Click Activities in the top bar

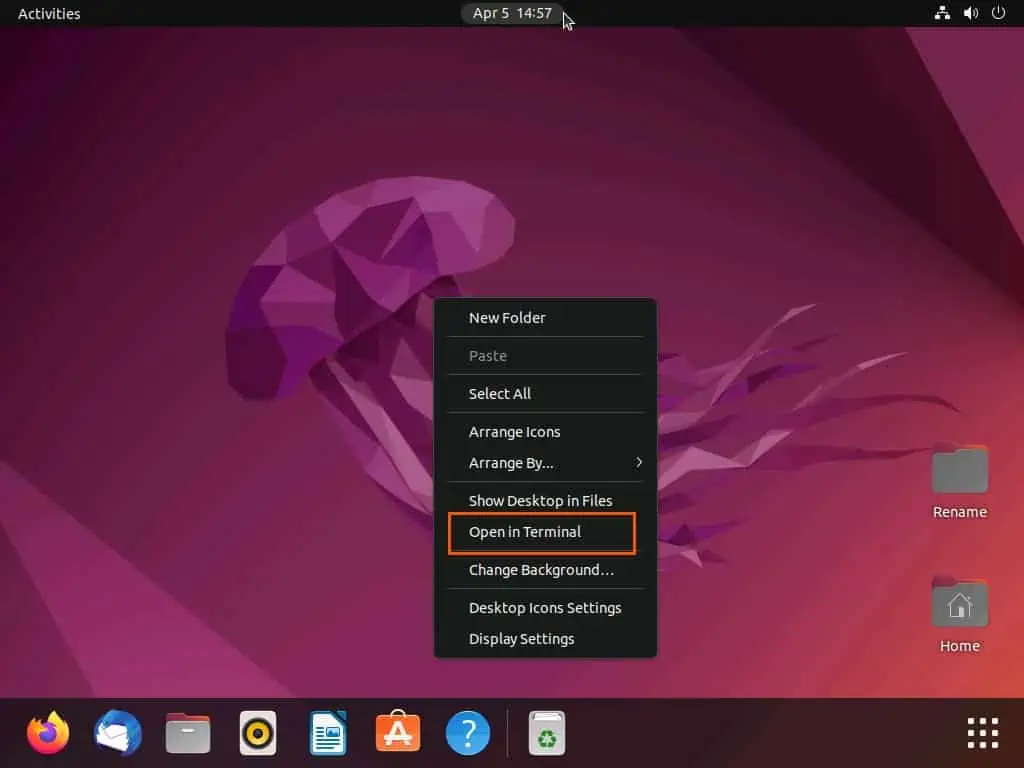pyautogui.click(x=49, y=14)
